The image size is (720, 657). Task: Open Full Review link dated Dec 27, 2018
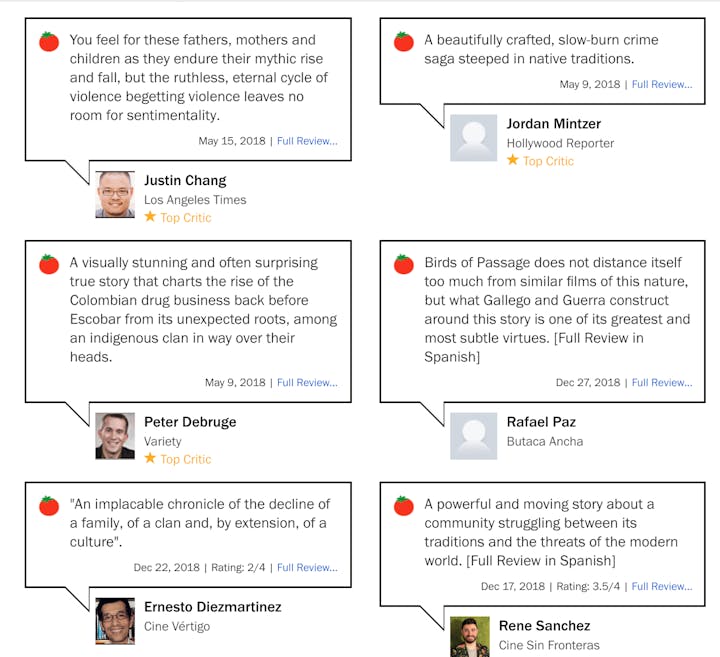click(x=662, y=382)
